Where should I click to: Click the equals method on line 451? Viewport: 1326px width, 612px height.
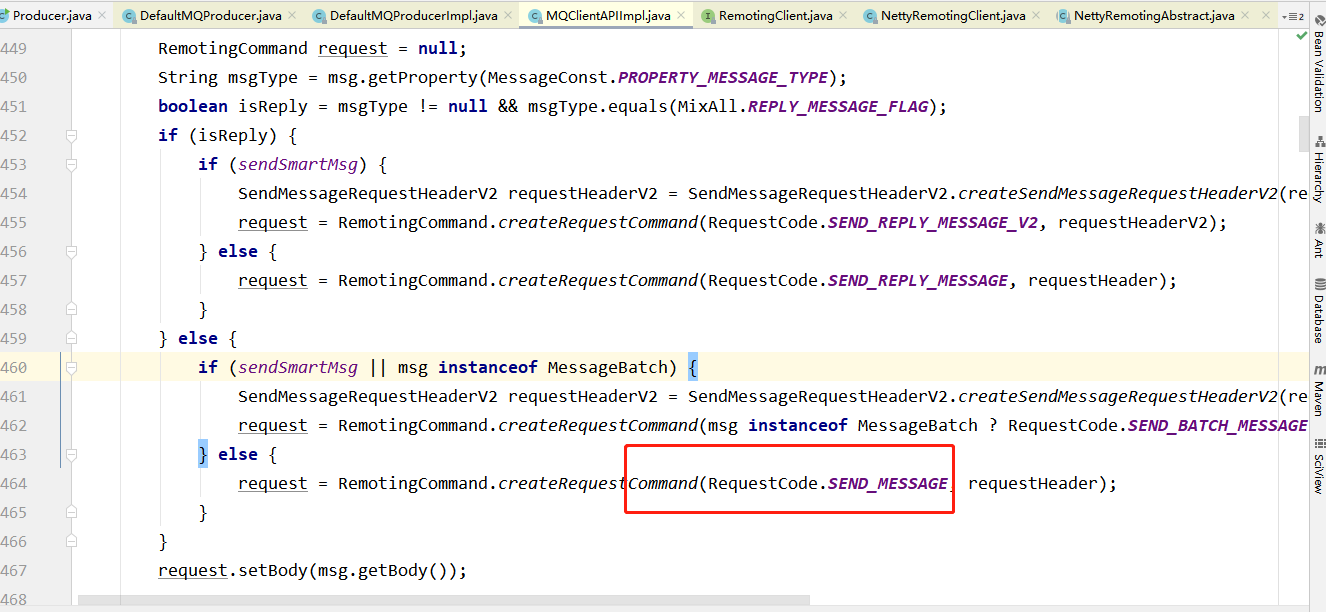tap(637, 106)
